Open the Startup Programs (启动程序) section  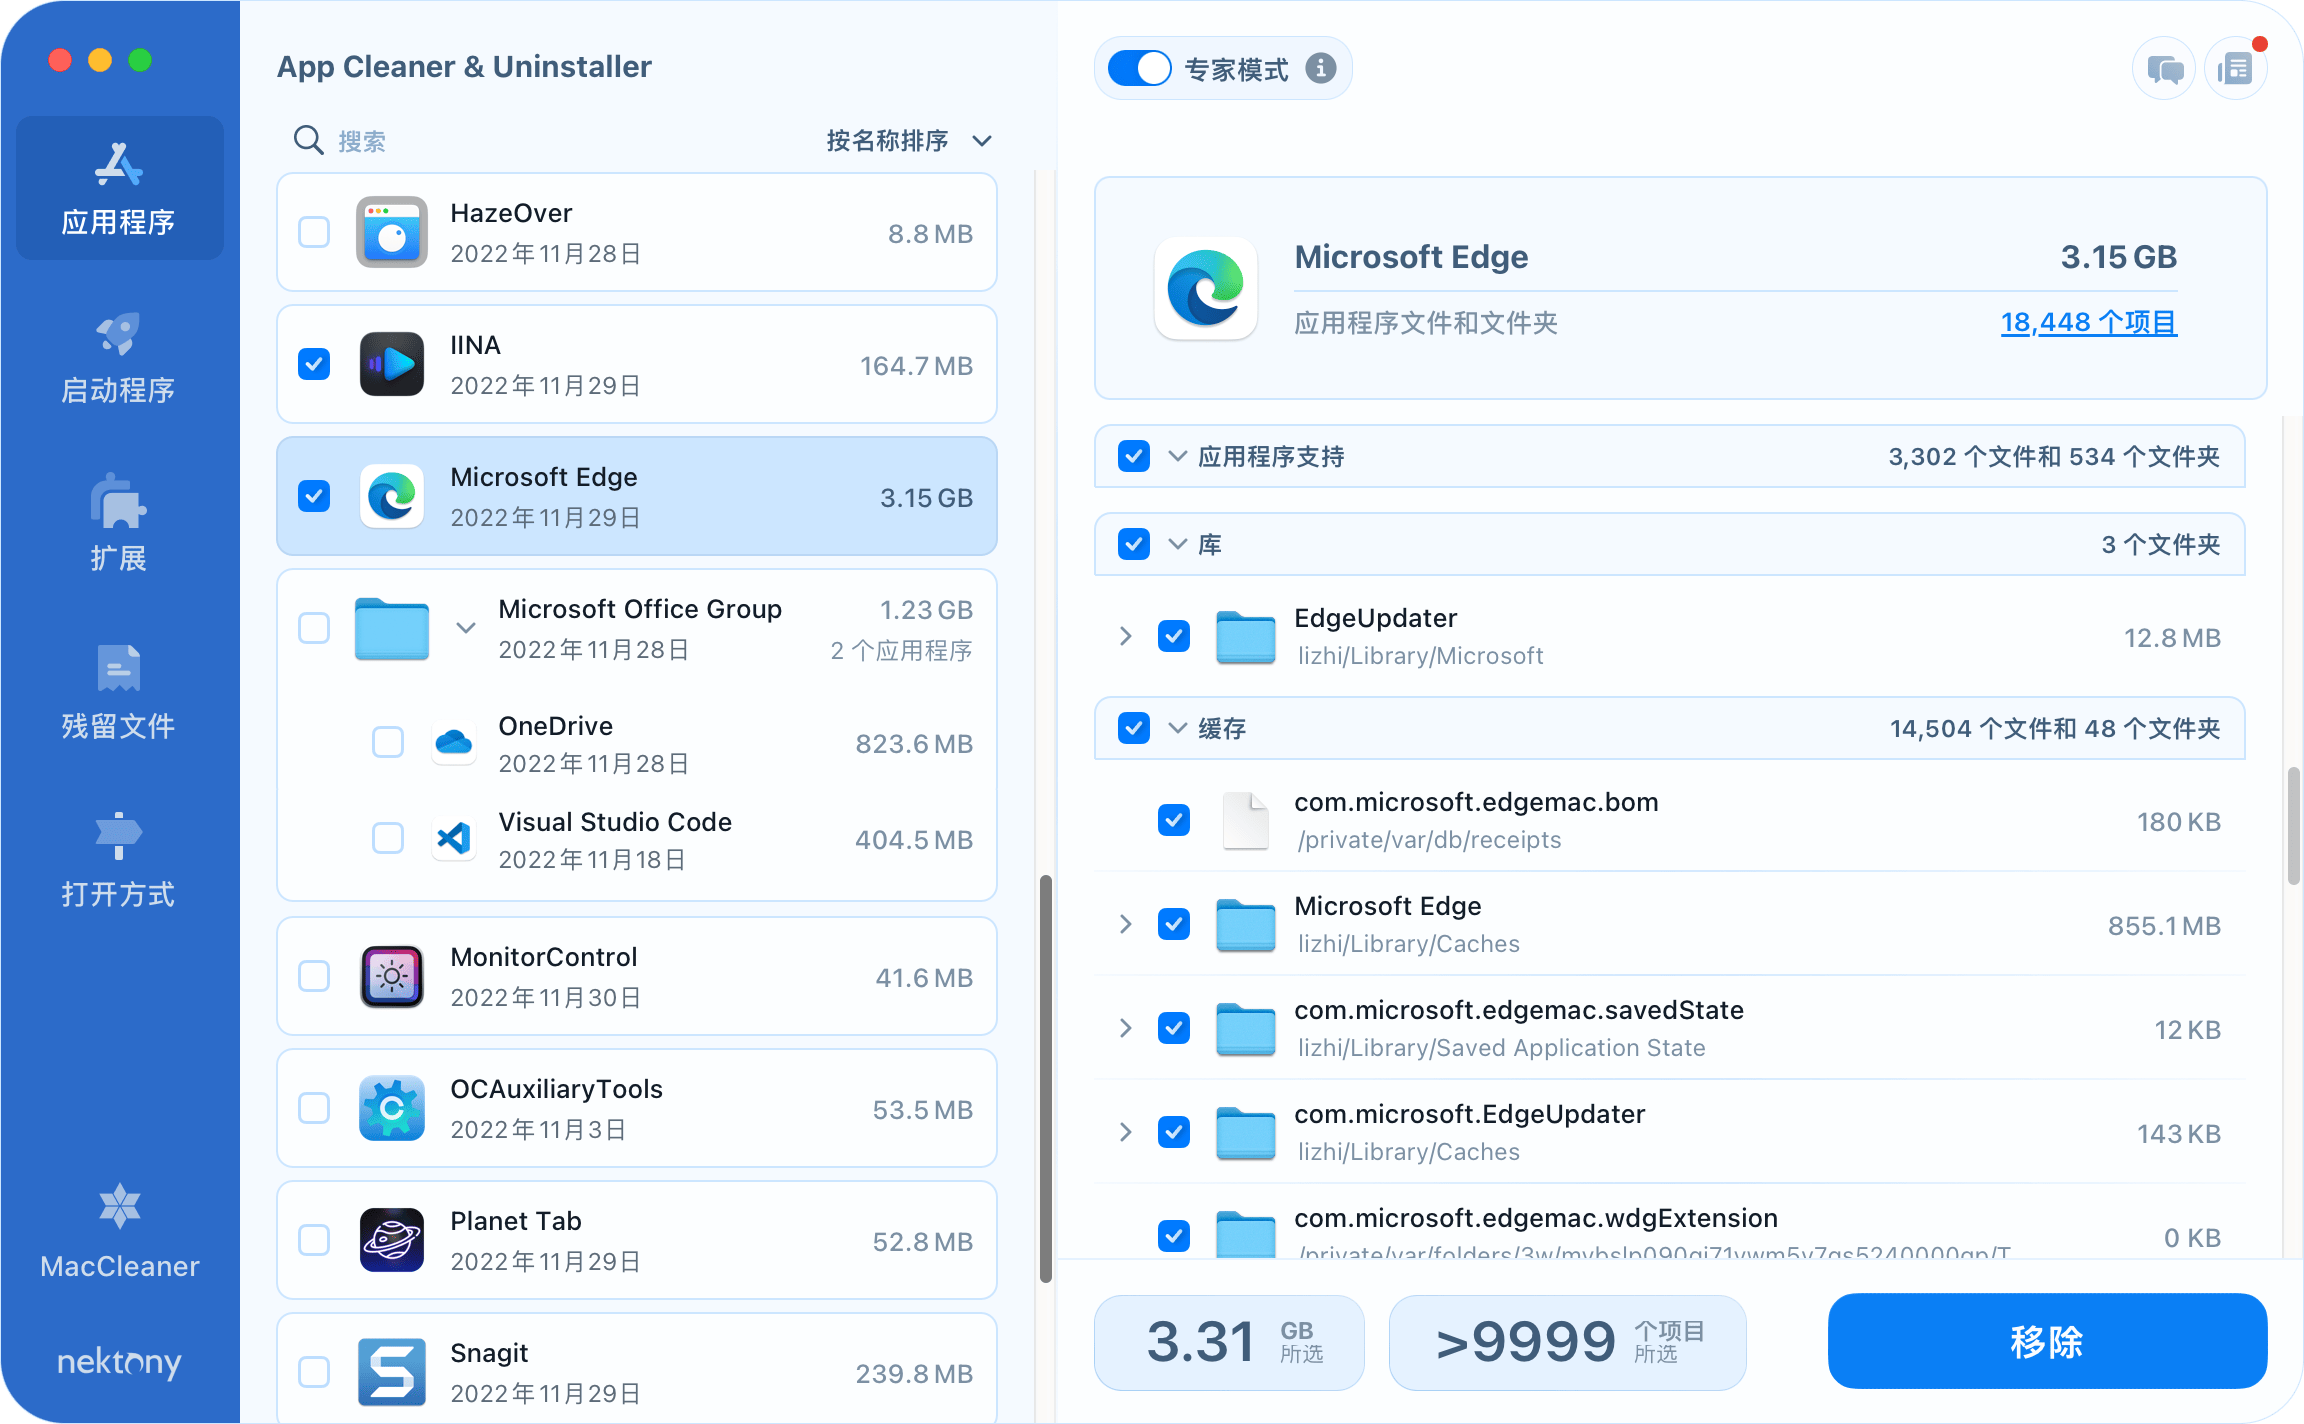tap(118, 358)
